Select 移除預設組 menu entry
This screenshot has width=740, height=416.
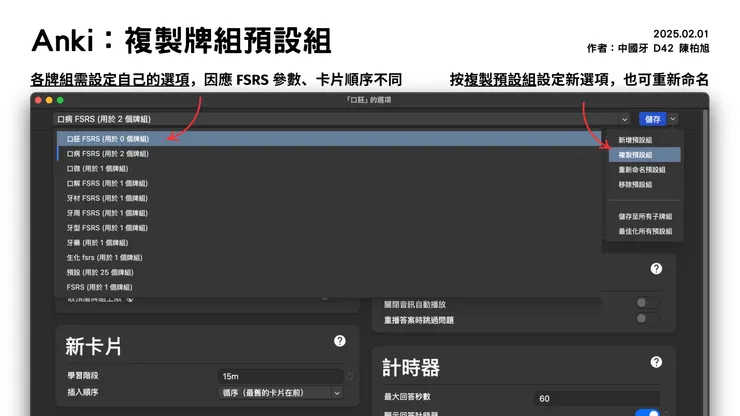645,184
